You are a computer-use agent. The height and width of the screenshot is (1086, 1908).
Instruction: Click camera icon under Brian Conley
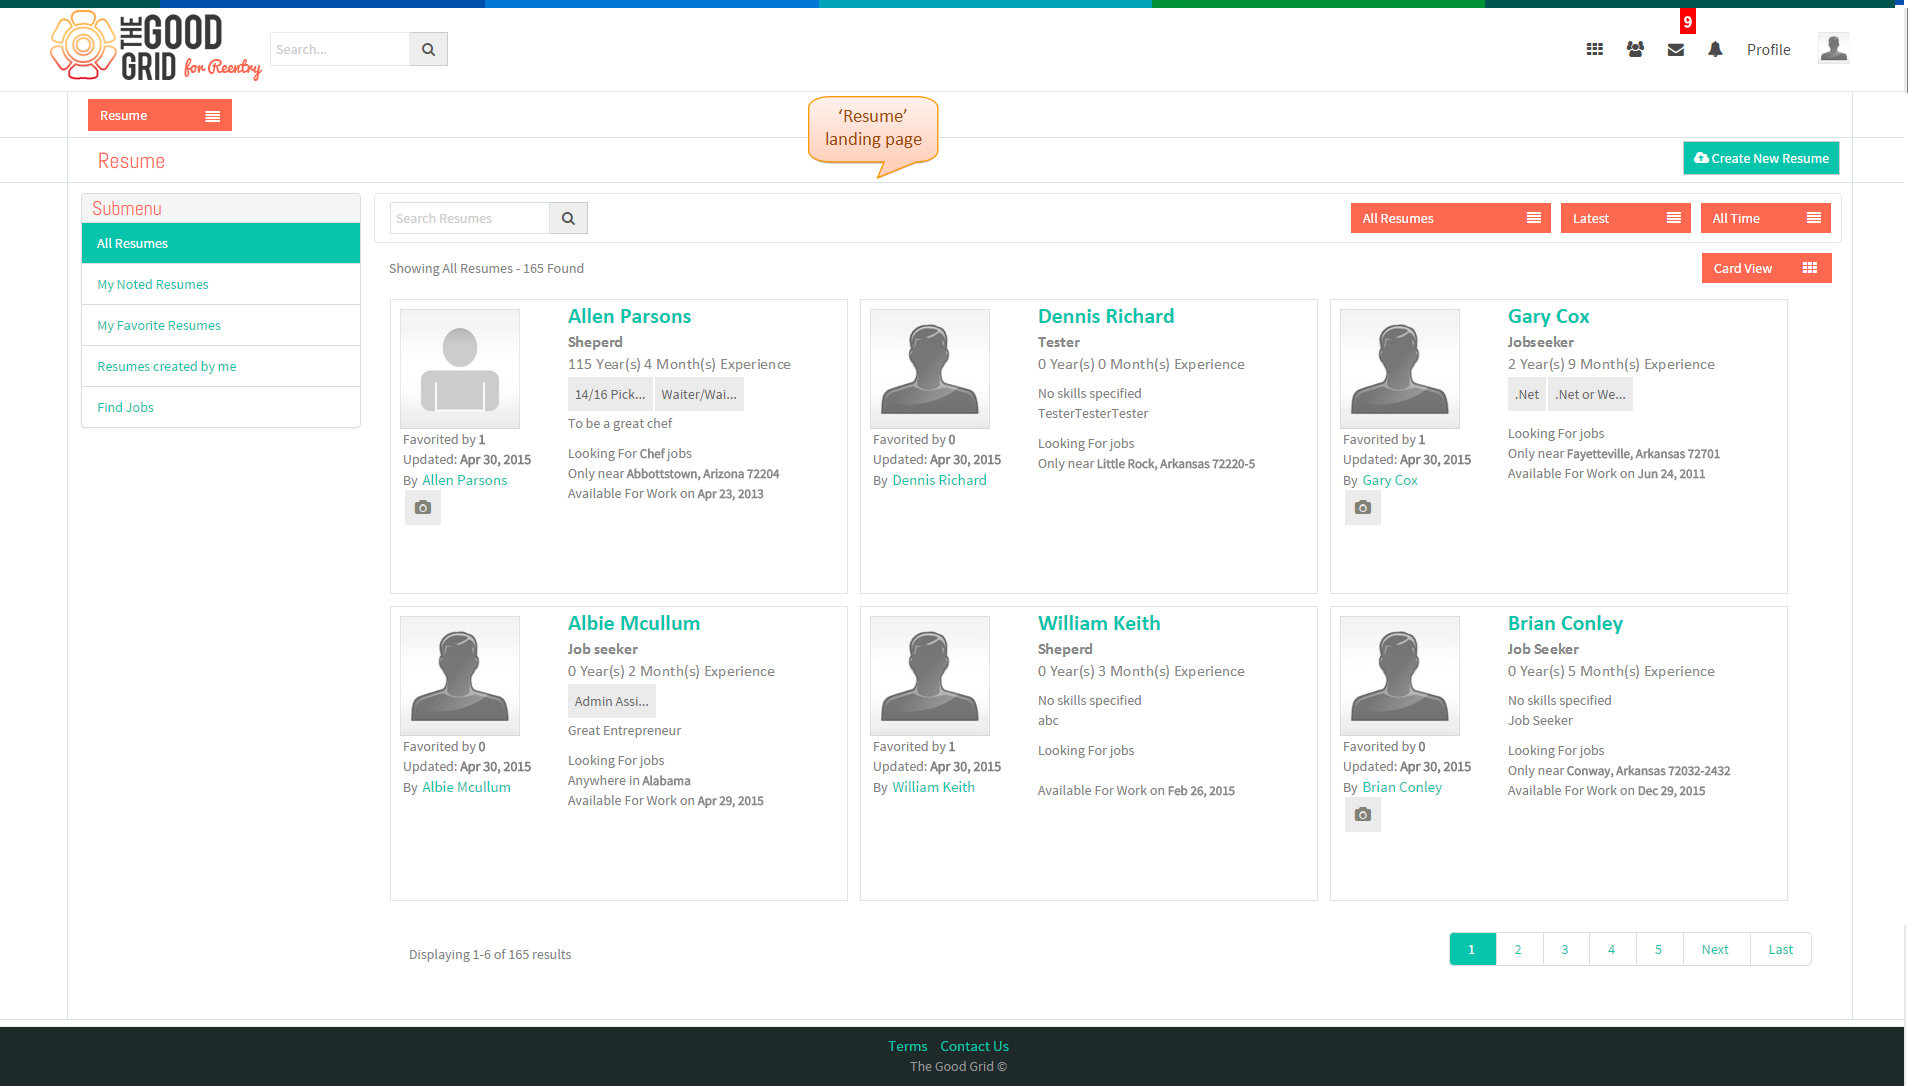point(1363,815)
